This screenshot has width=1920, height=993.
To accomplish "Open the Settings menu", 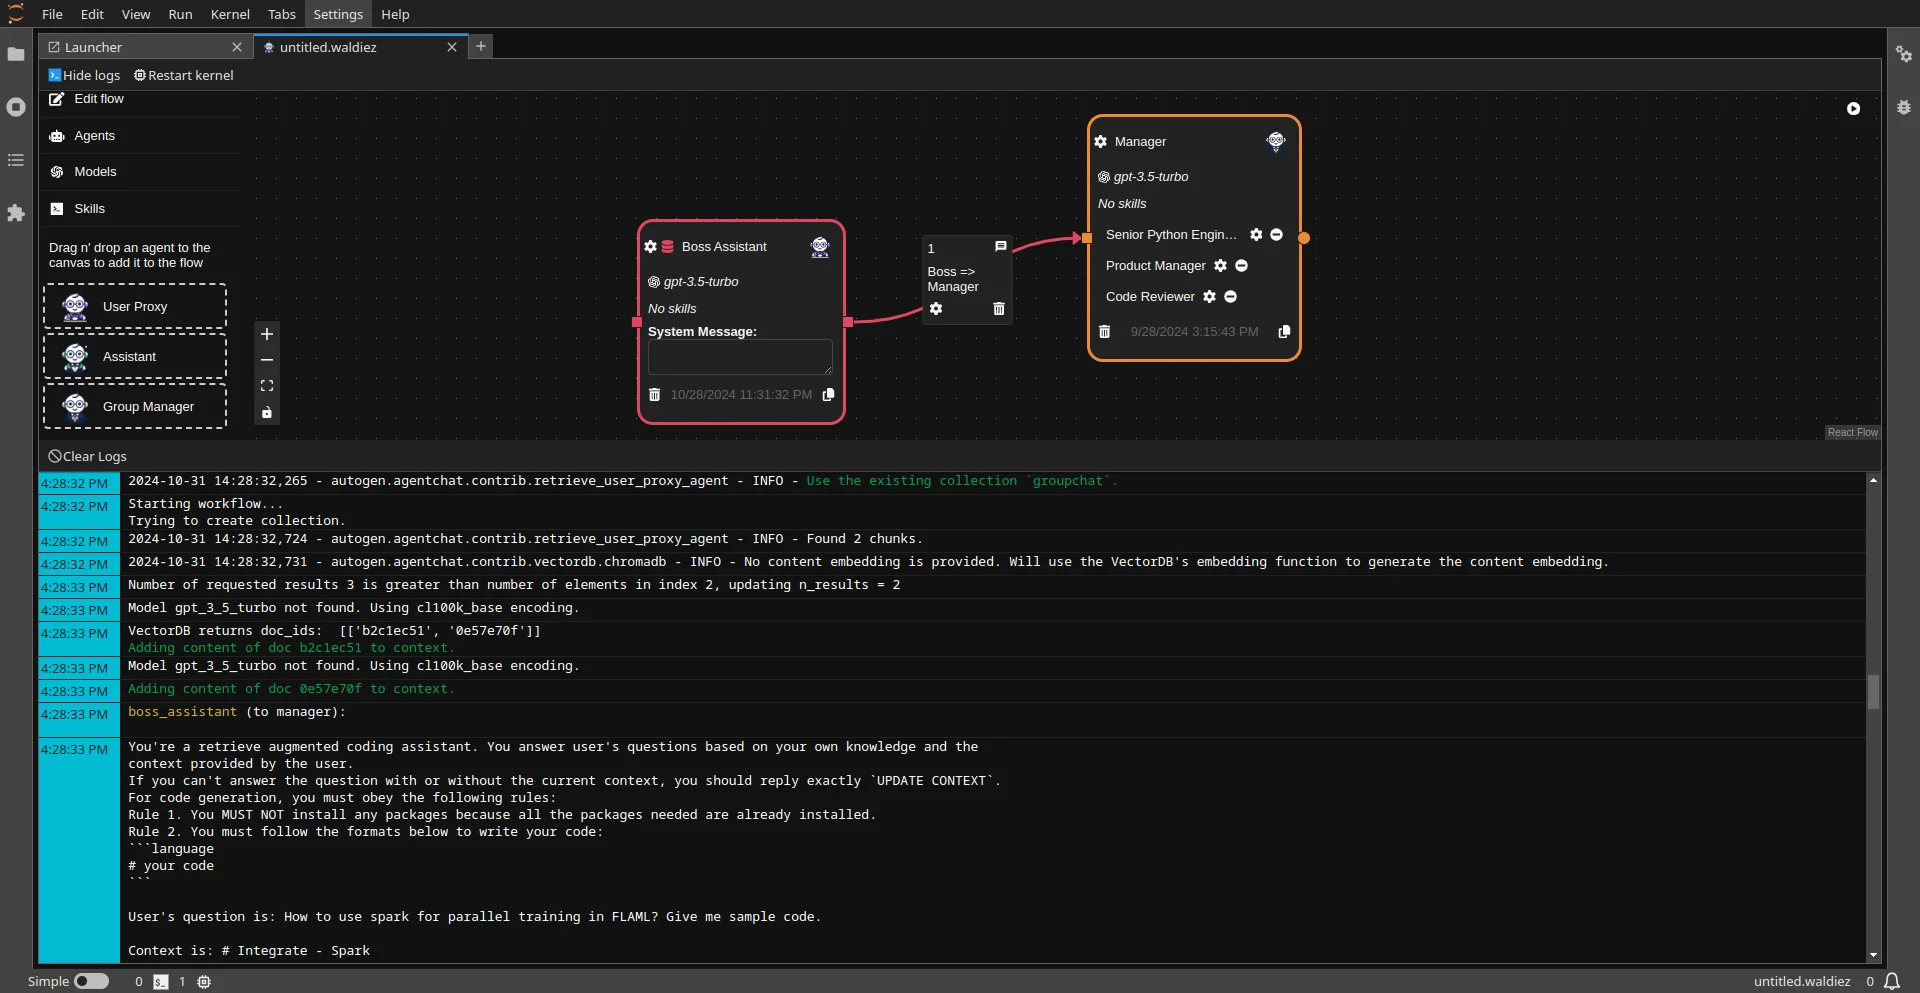I will click(x=338, y=14).
